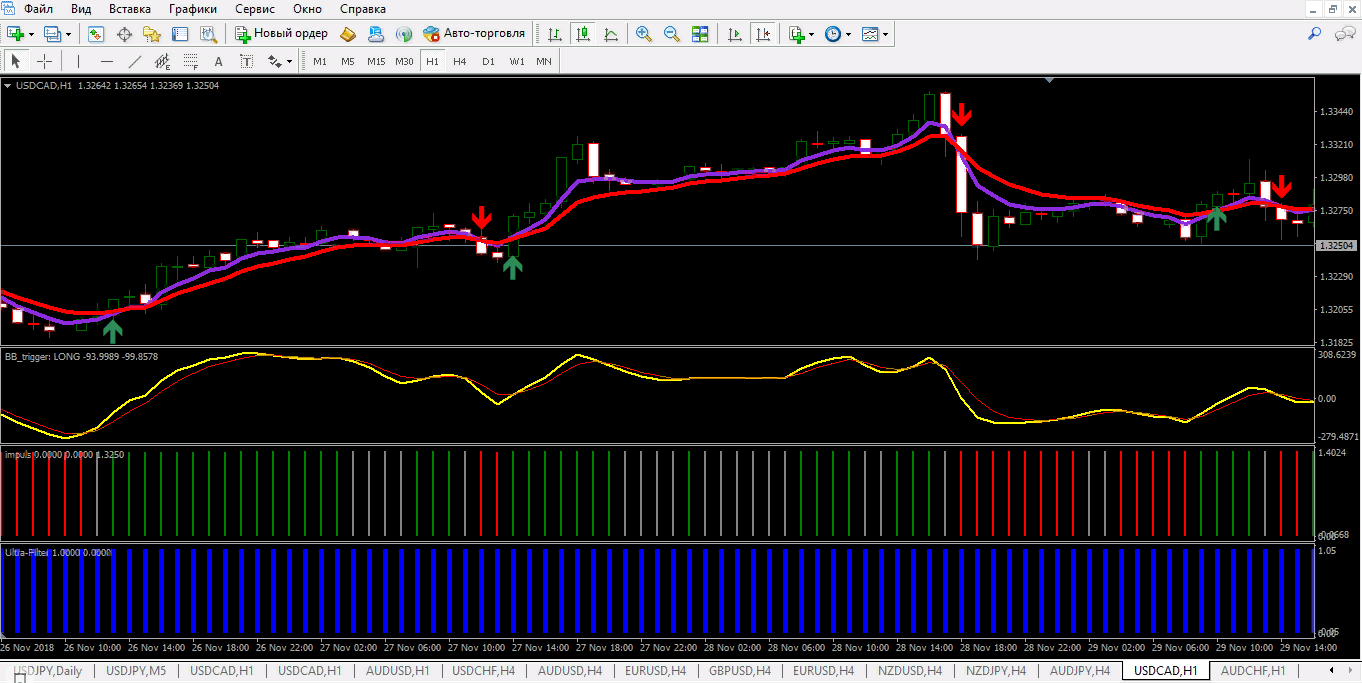Select the horizontal line drawing tool

click(x=107, y=61)
